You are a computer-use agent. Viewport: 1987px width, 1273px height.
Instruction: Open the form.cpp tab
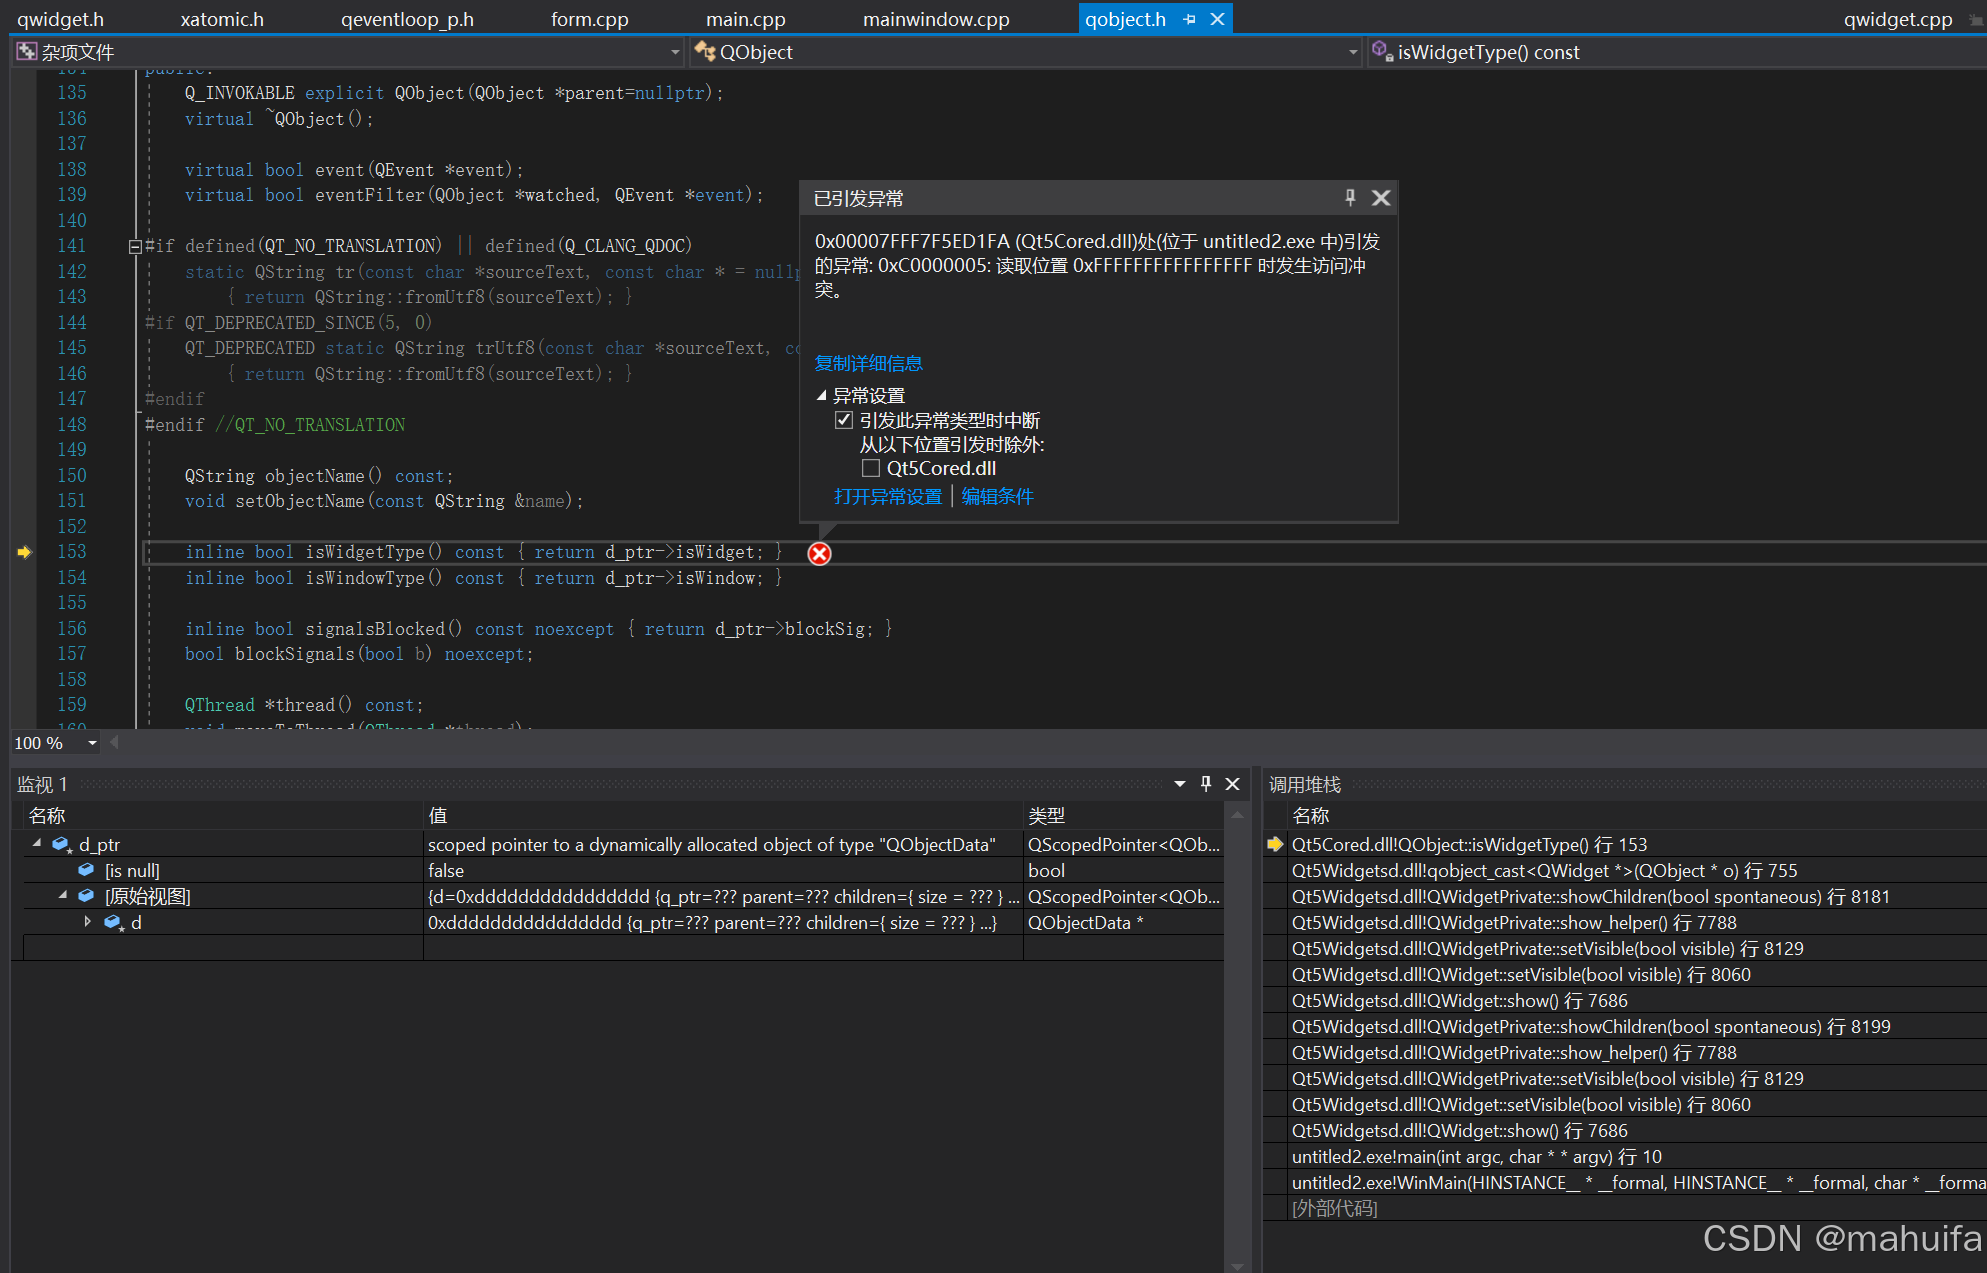pos(589,19)
